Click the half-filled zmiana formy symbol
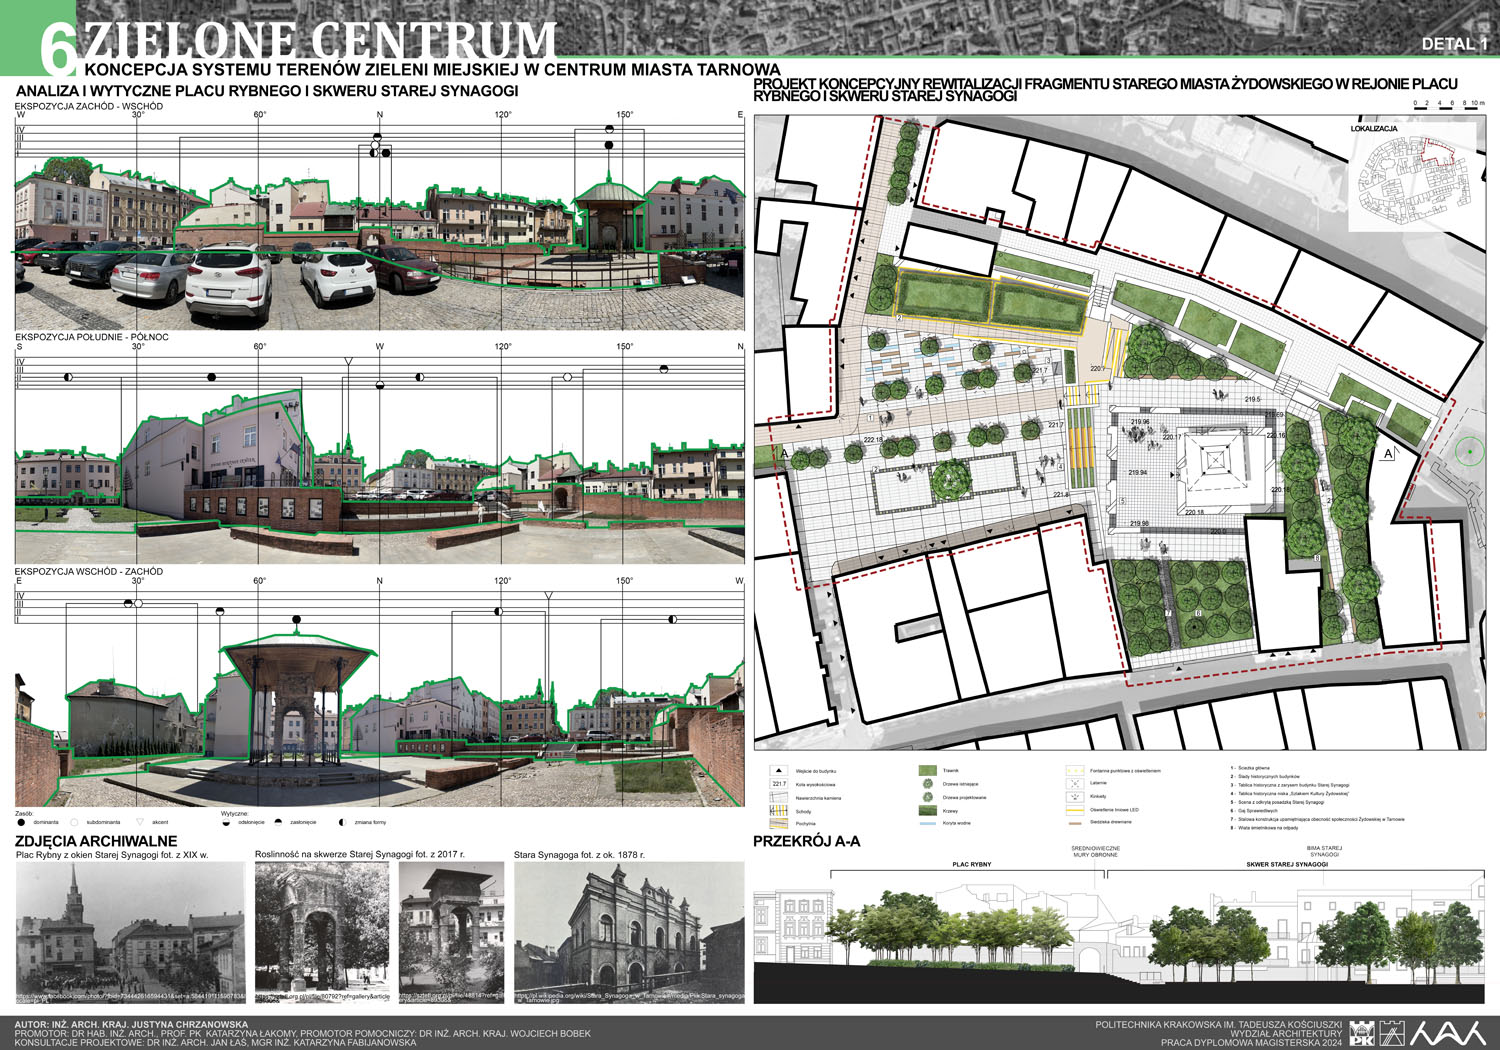Screen dimensions: 1500x1050 coord(343,822)
